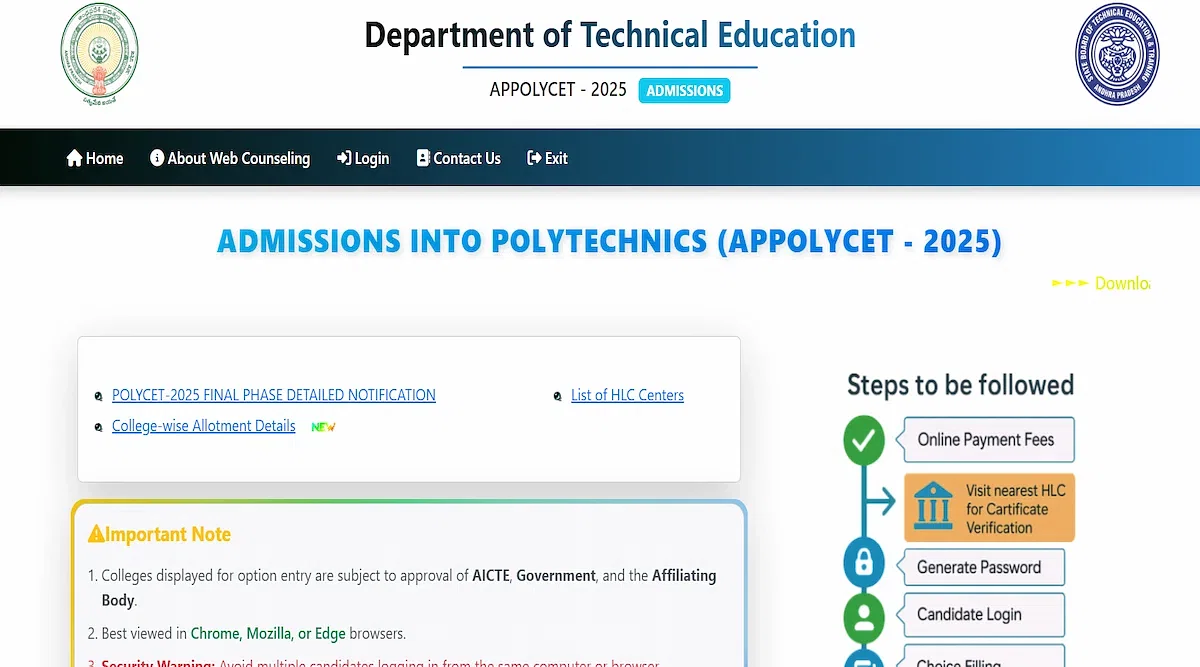Screen dimensions: 1200x667
Task: Click the house icon beside Home
Action: [74, 158]
